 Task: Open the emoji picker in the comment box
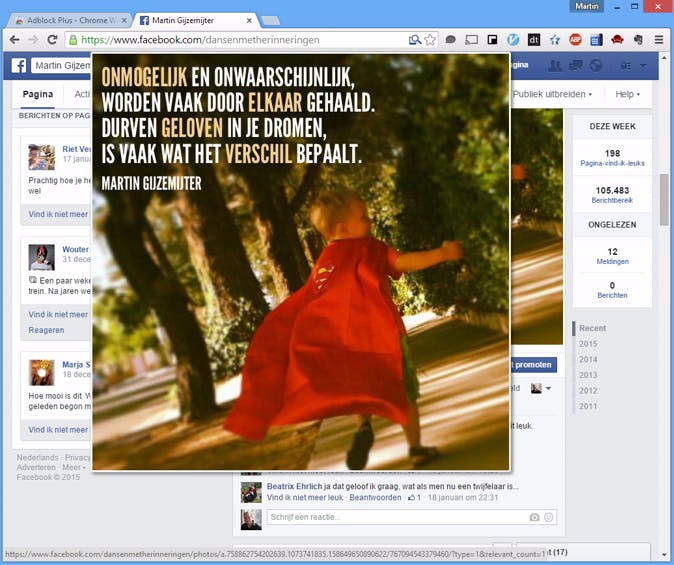point(549,517)
